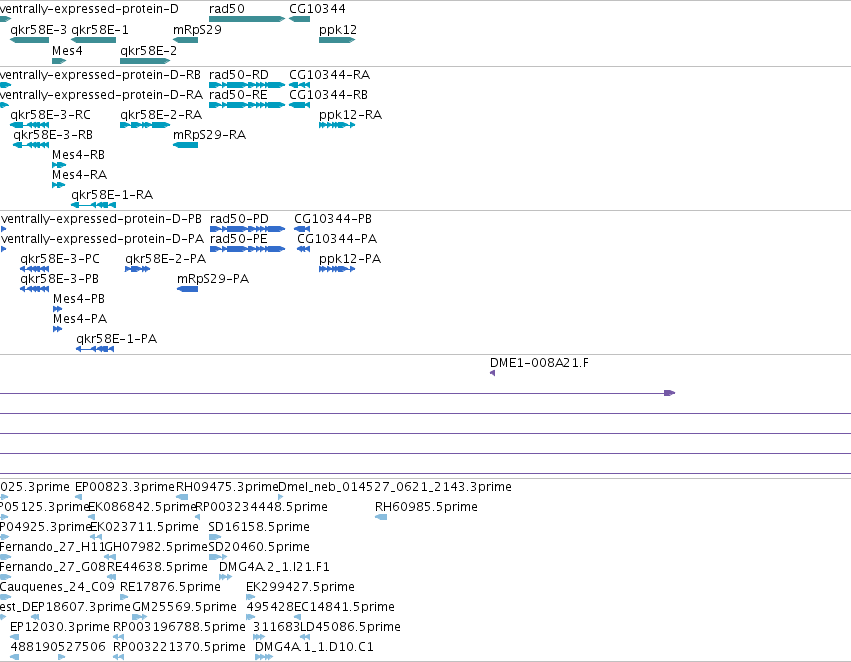Click RE17876.5prime EST
The height and width of the screenshot is (662, 851).
[124, 597]
